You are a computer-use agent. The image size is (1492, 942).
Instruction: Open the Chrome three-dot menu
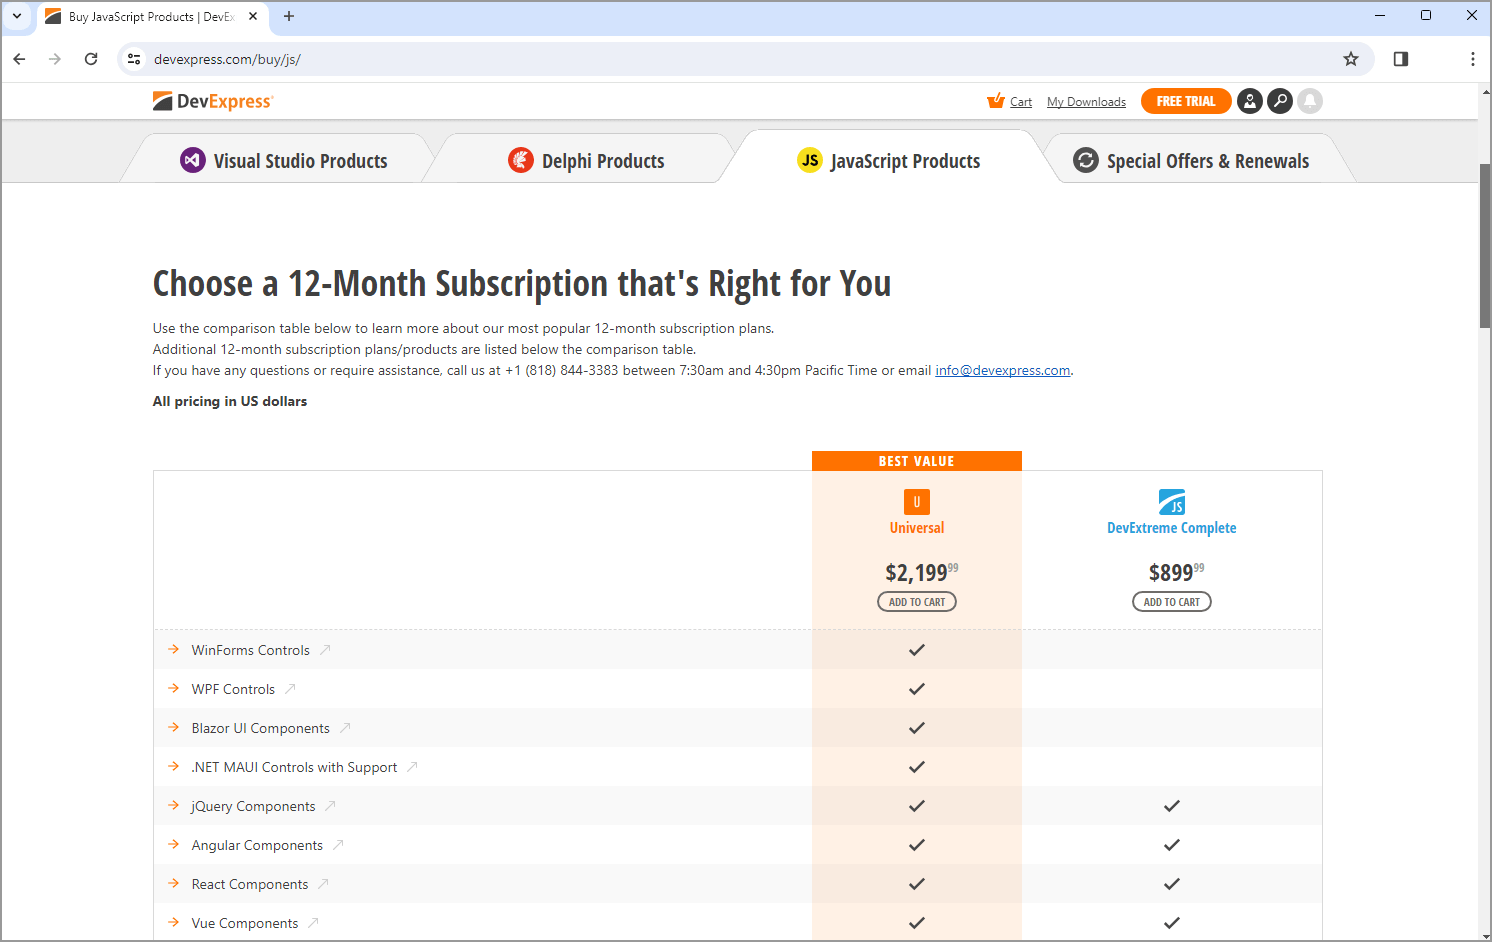click(x=1472, y=59)
